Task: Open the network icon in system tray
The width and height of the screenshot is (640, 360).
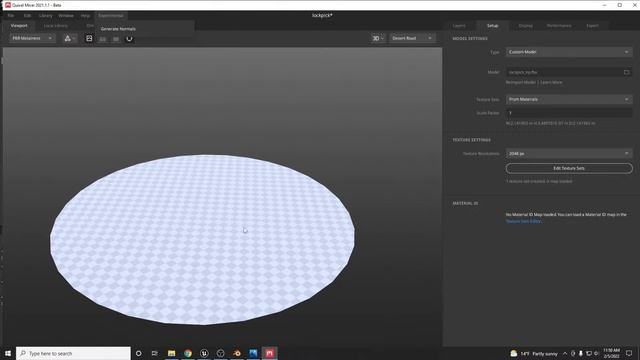Action: [x=589, y=353]
